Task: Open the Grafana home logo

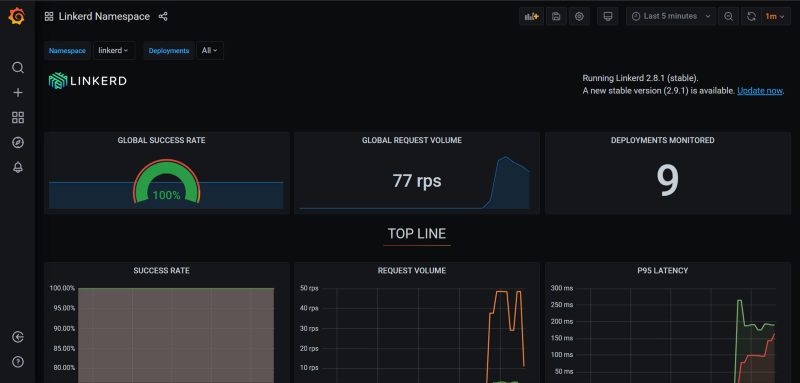Action: click(x=17, y=16)
